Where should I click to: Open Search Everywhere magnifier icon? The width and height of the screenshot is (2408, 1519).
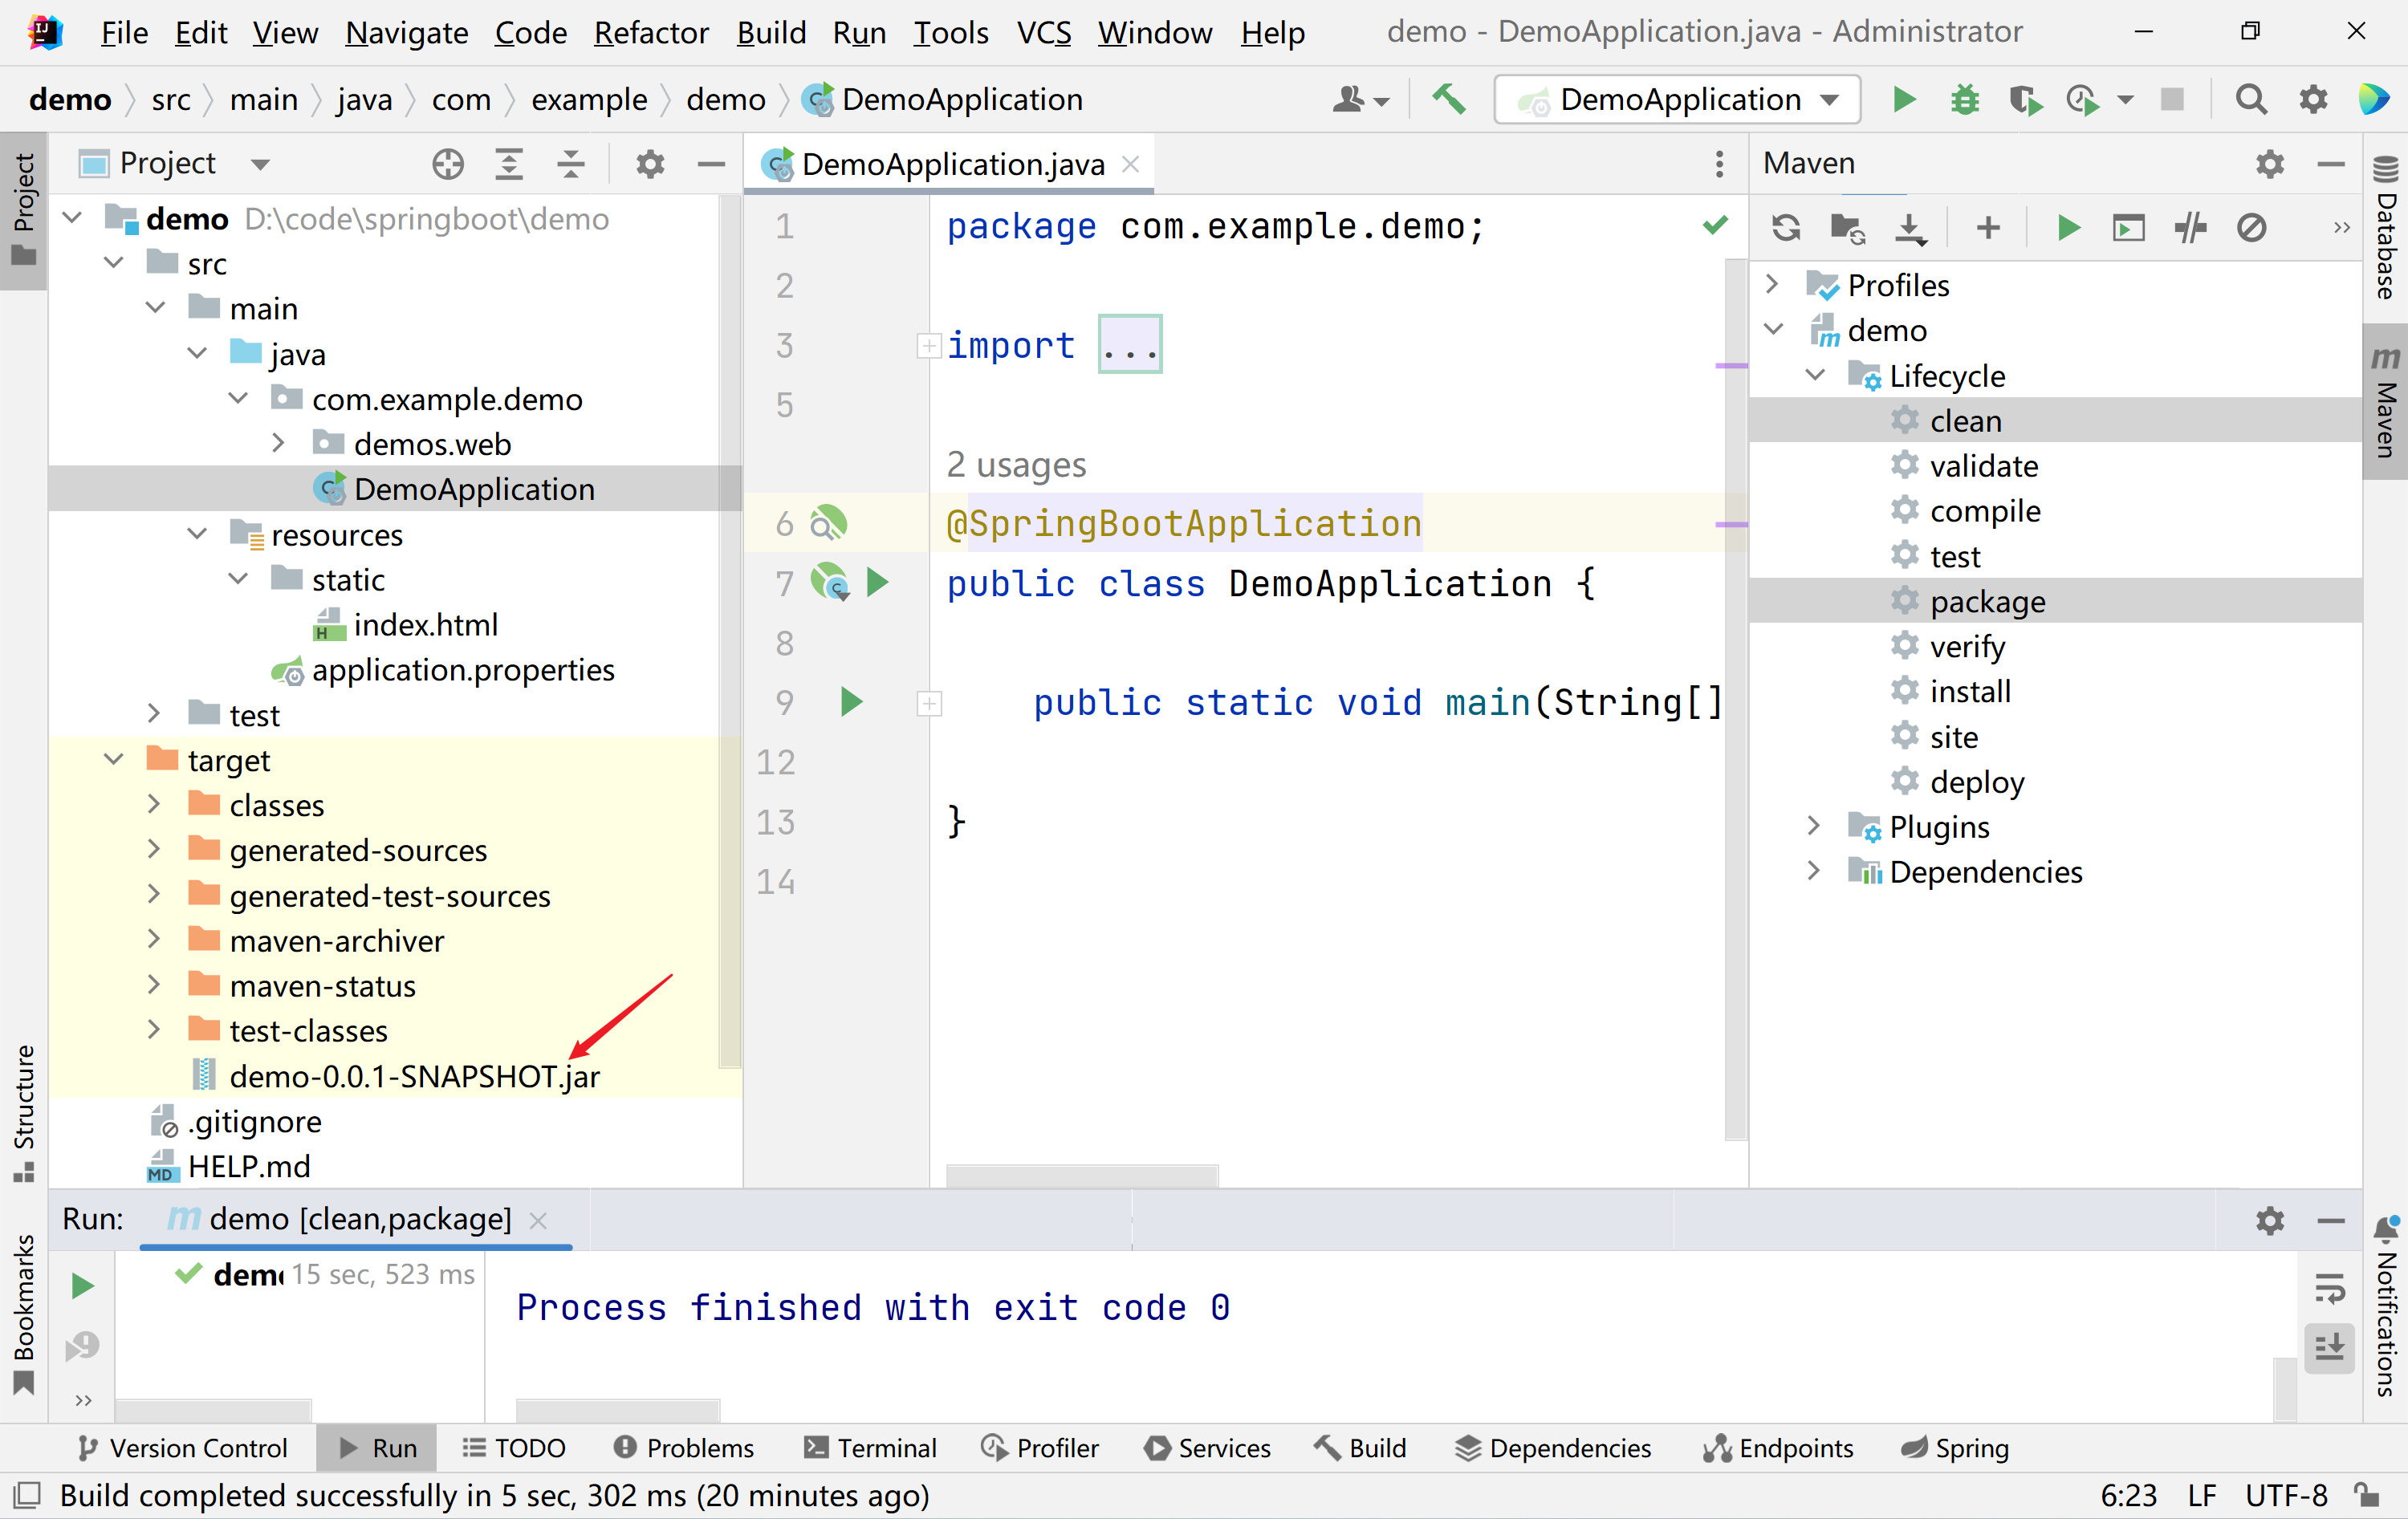[2250, 99]
